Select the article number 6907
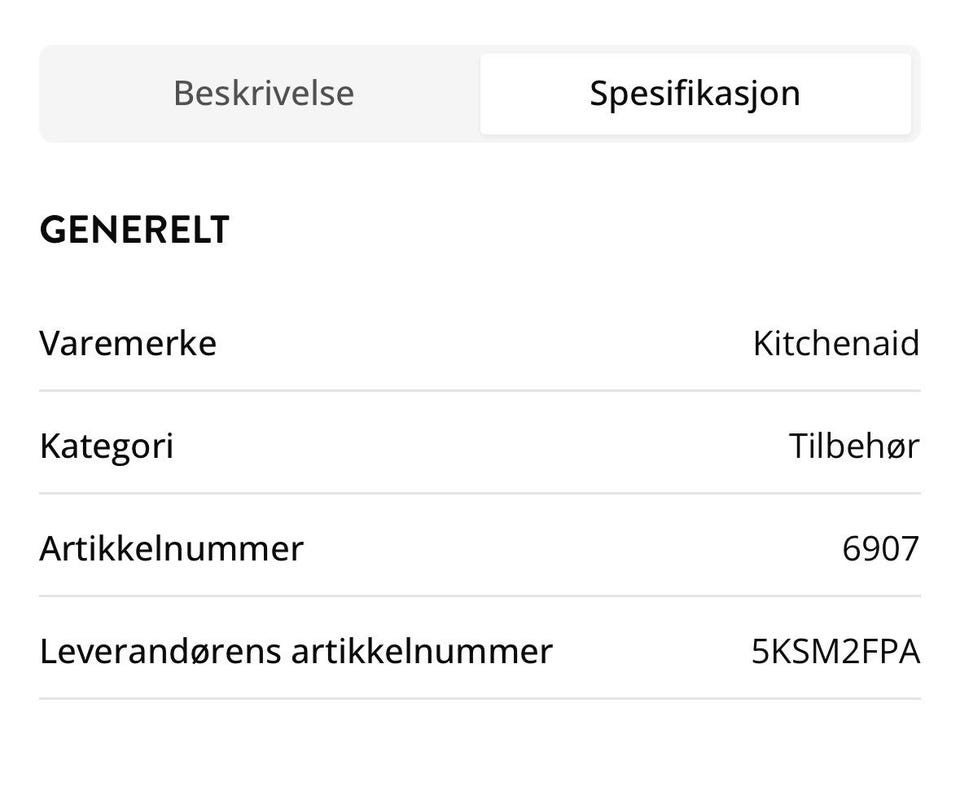This screenshot has height=787, width=960. coord(880,548)
